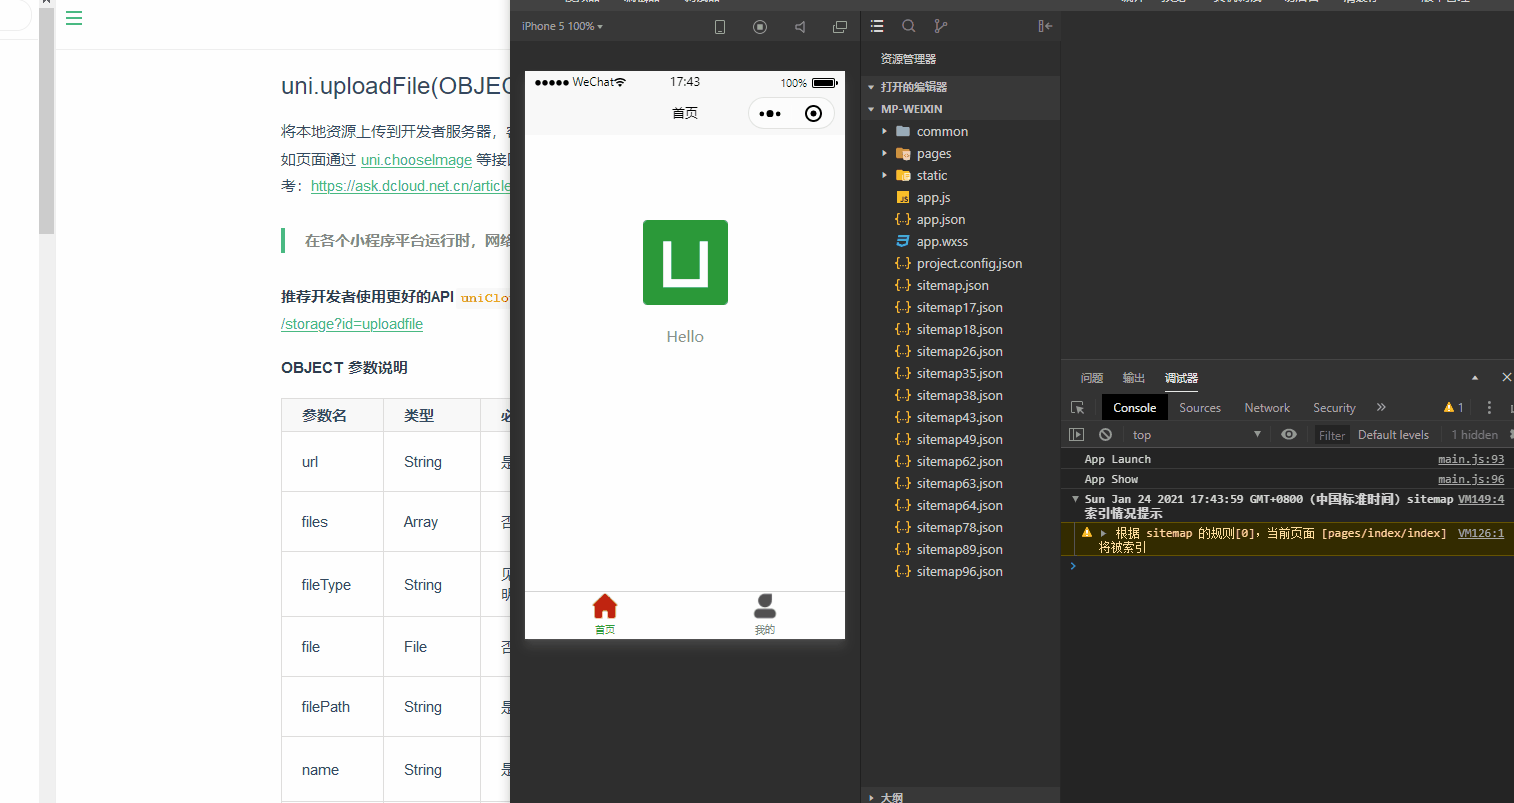This screenshot has width=1514, height=803.
Task: Click the simulator stop/record icon
Action: tap(760, 27)
